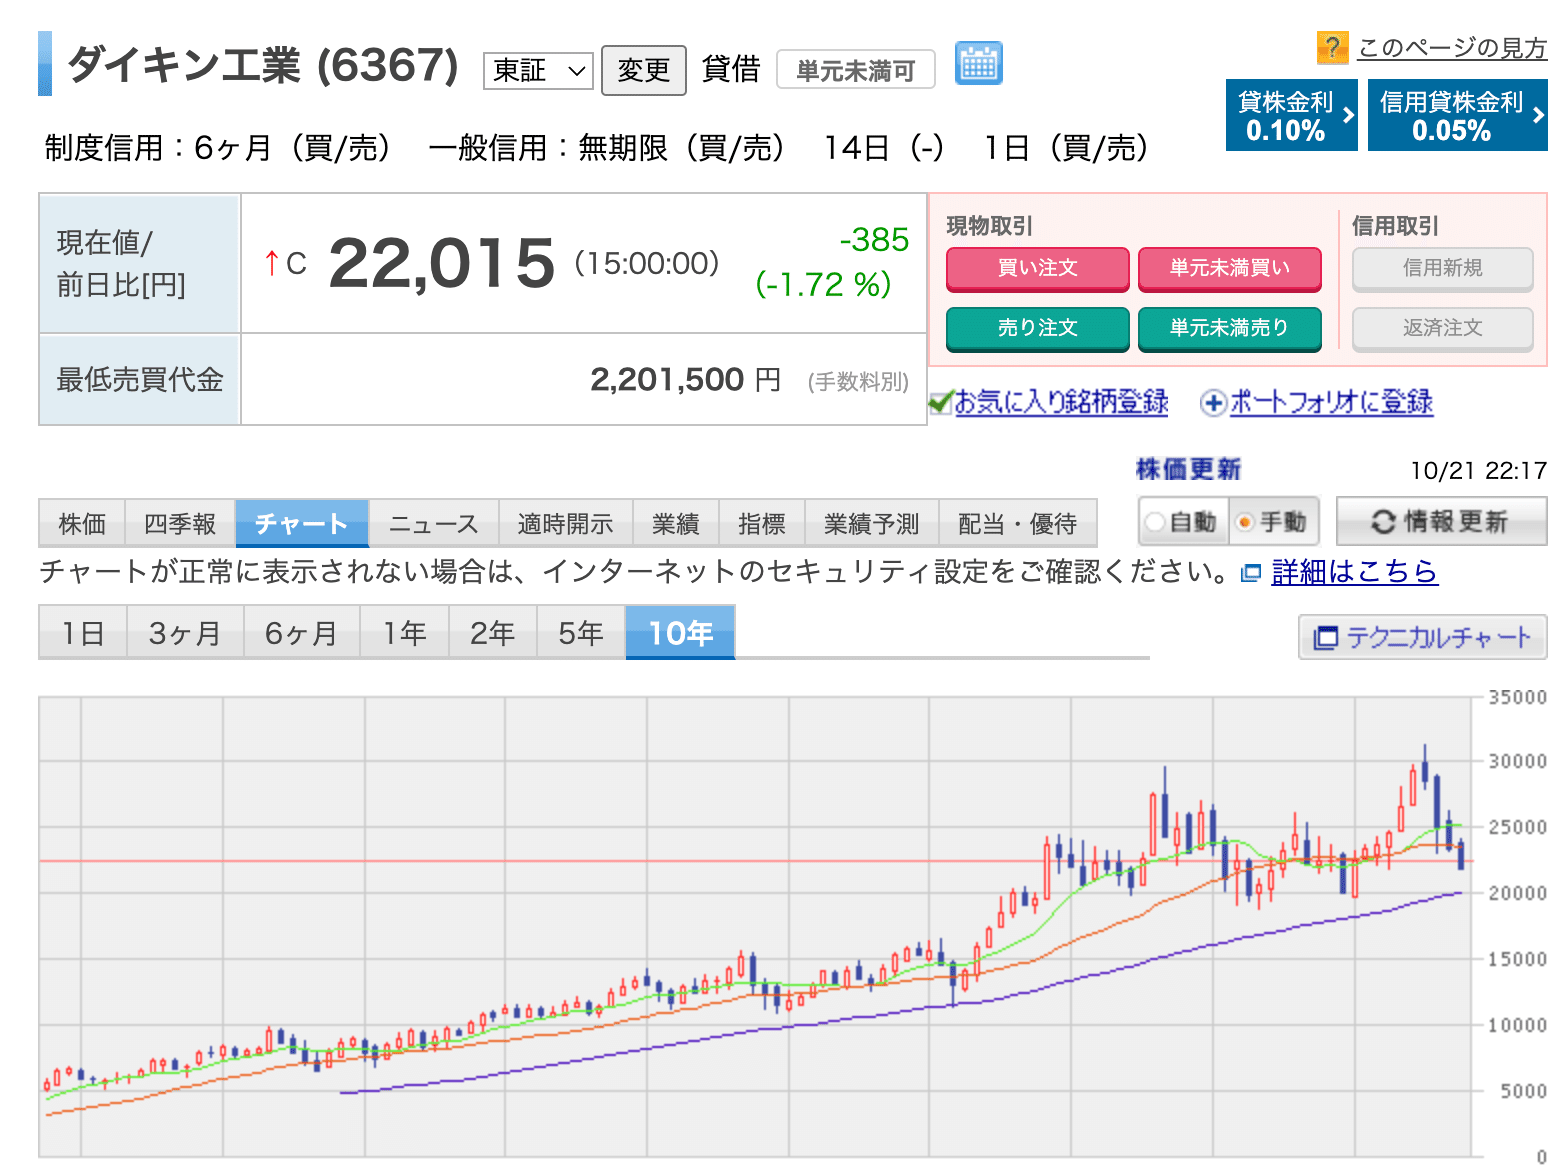Select the 1日 chart period
This screenshot has height=1166, width=1564.
pos(83,632)
